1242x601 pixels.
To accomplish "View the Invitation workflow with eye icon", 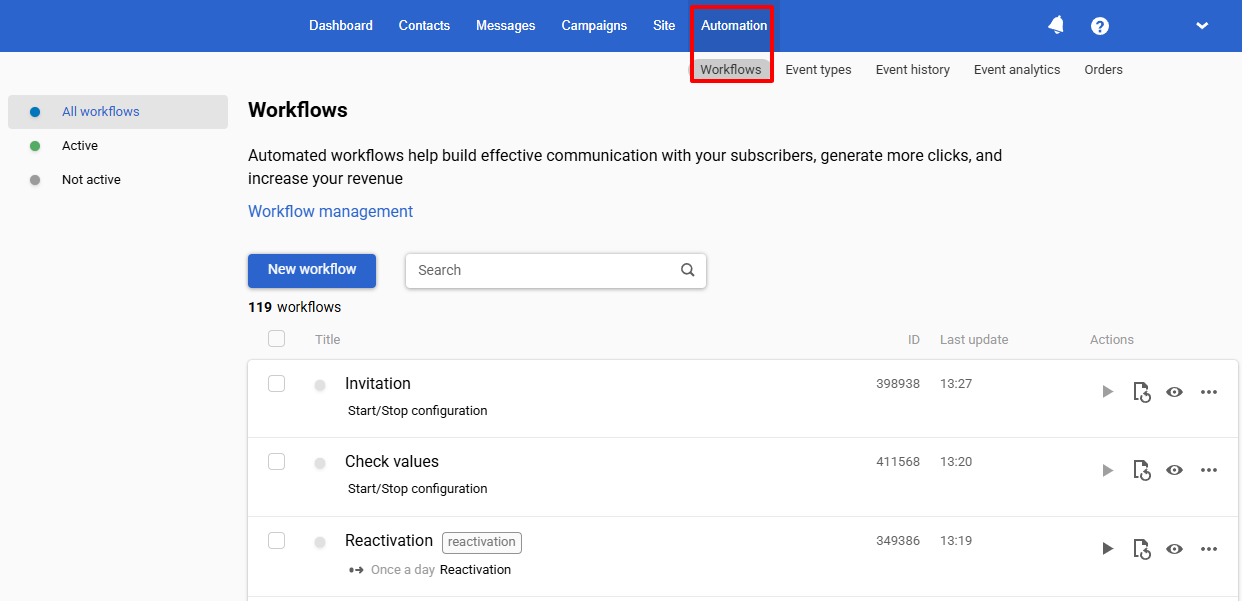I will pos(1175,391).
